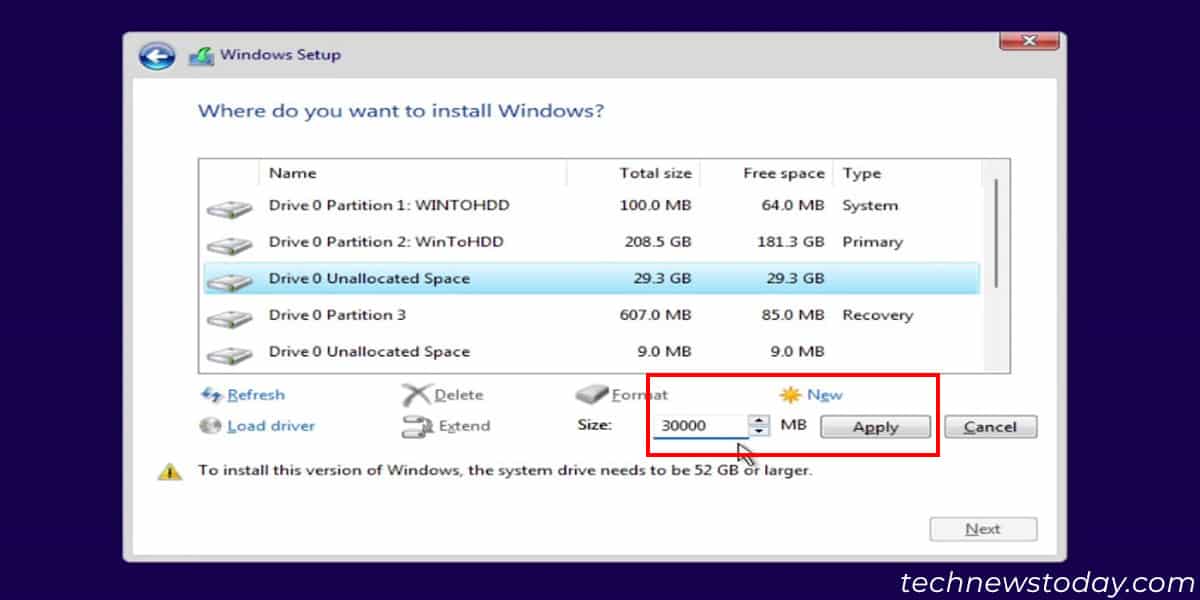
Task: Click the 181.3 GB free space cell
Action: 789,242
